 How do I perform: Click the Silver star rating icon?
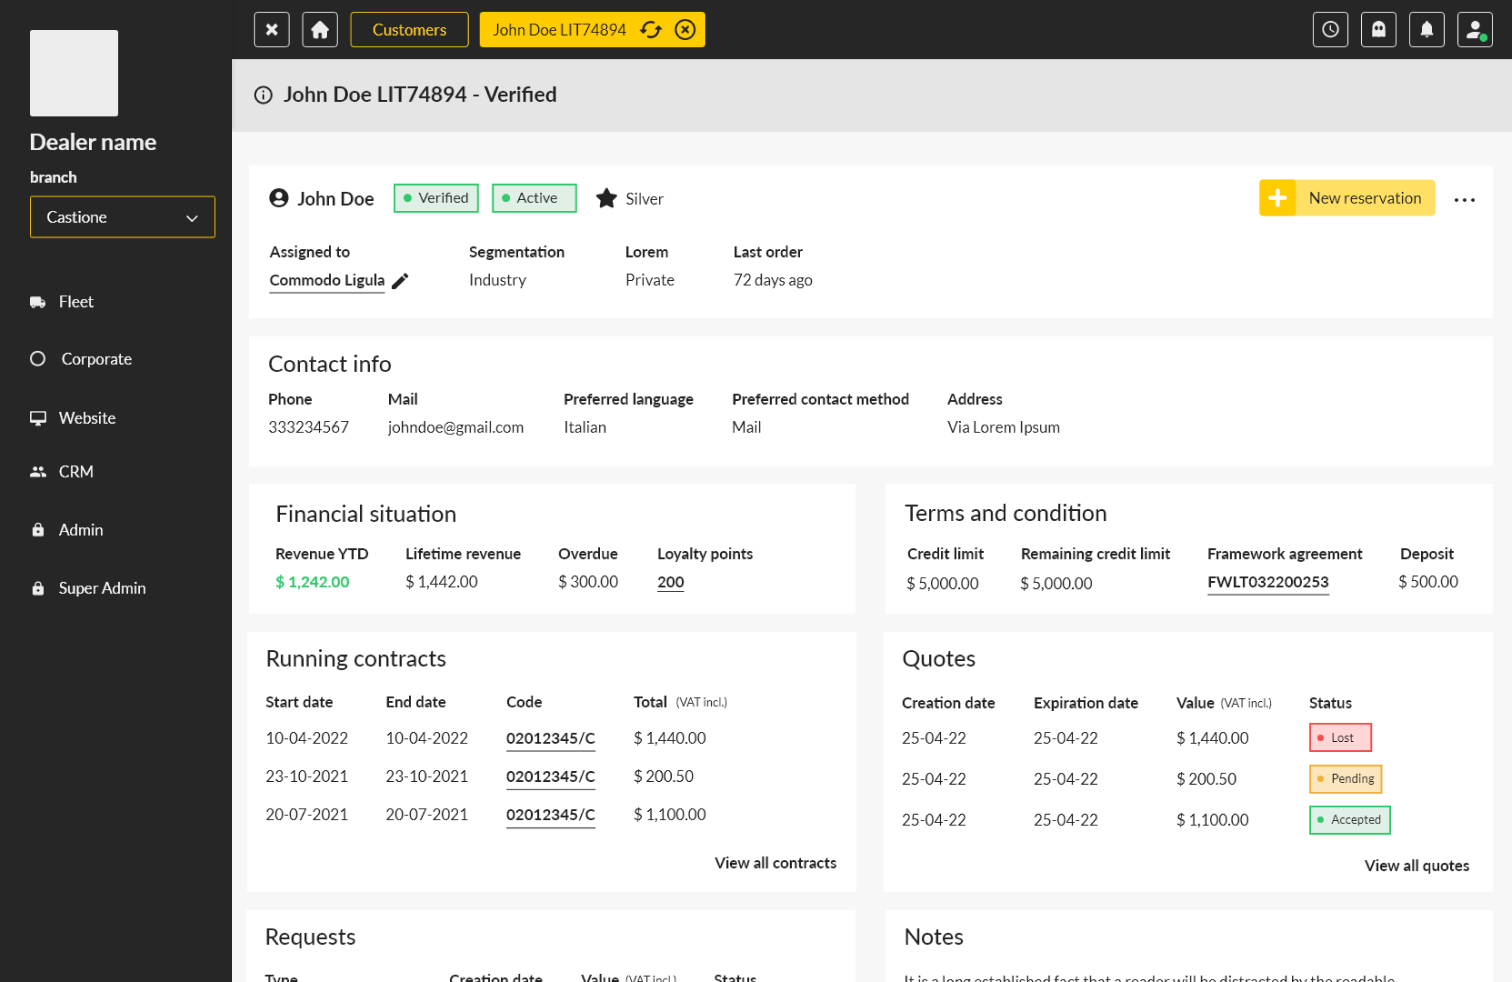(x=606, y=198)
